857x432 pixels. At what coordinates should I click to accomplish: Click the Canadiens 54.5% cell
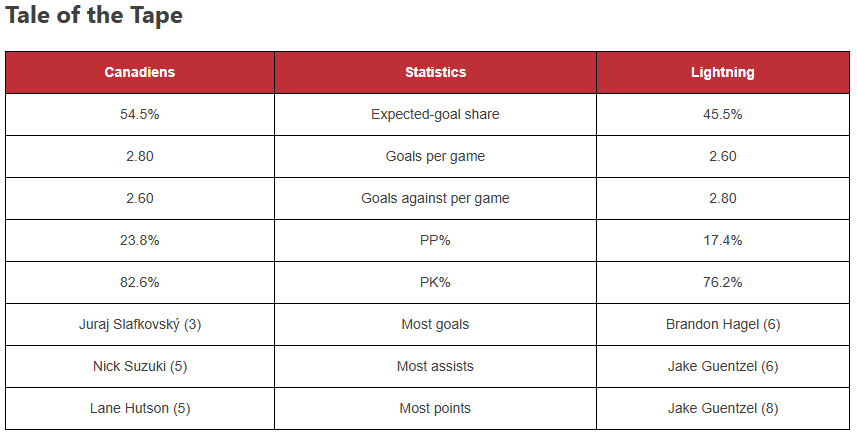tap(140, 114)
